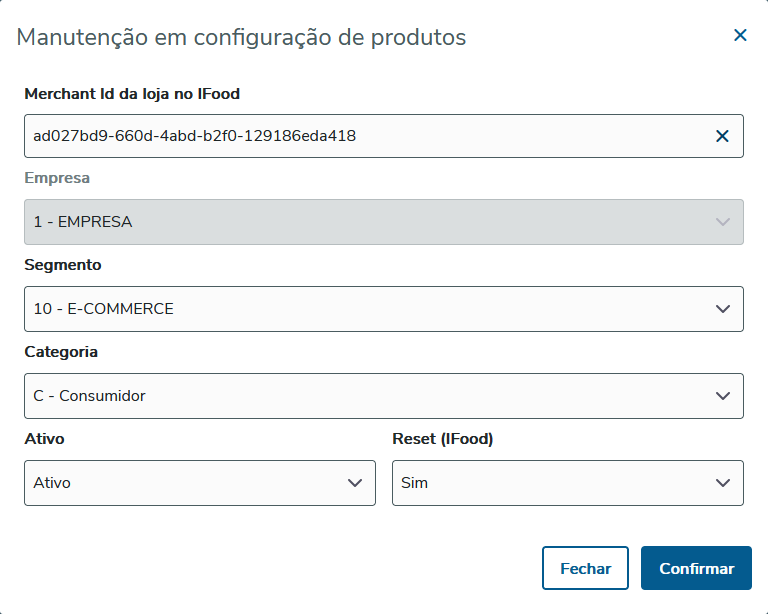
Task: Confirm the configuration with Confirmar
Action: tap(696, 568)
